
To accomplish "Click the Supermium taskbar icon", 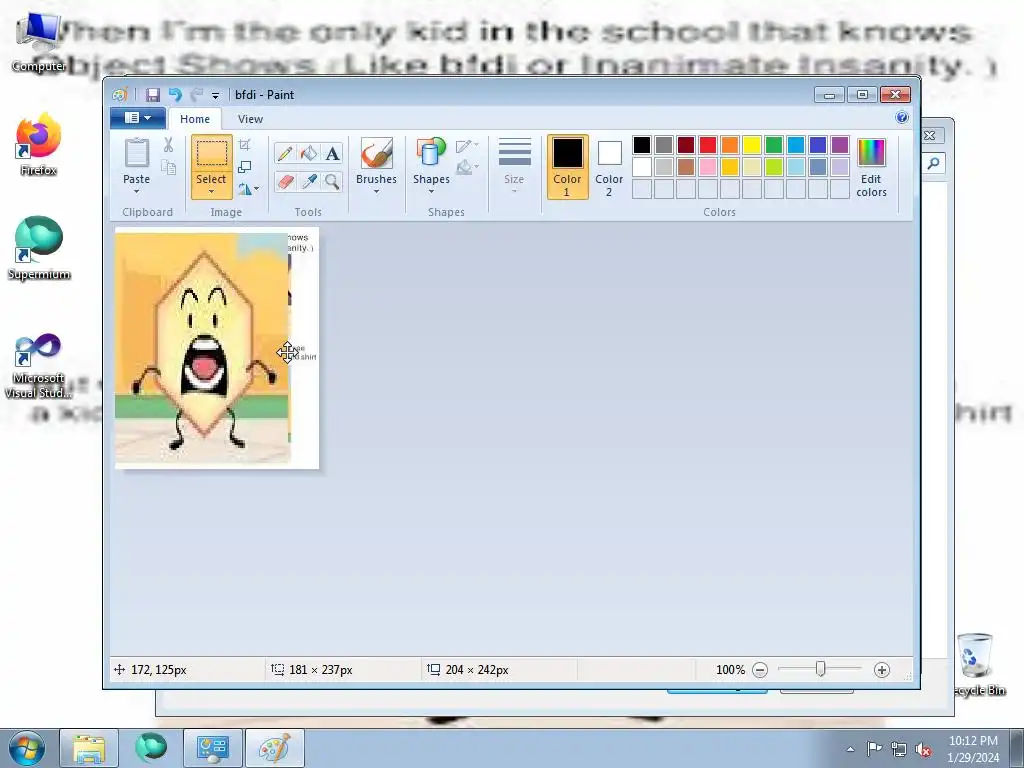I will [x=150, y=748].
